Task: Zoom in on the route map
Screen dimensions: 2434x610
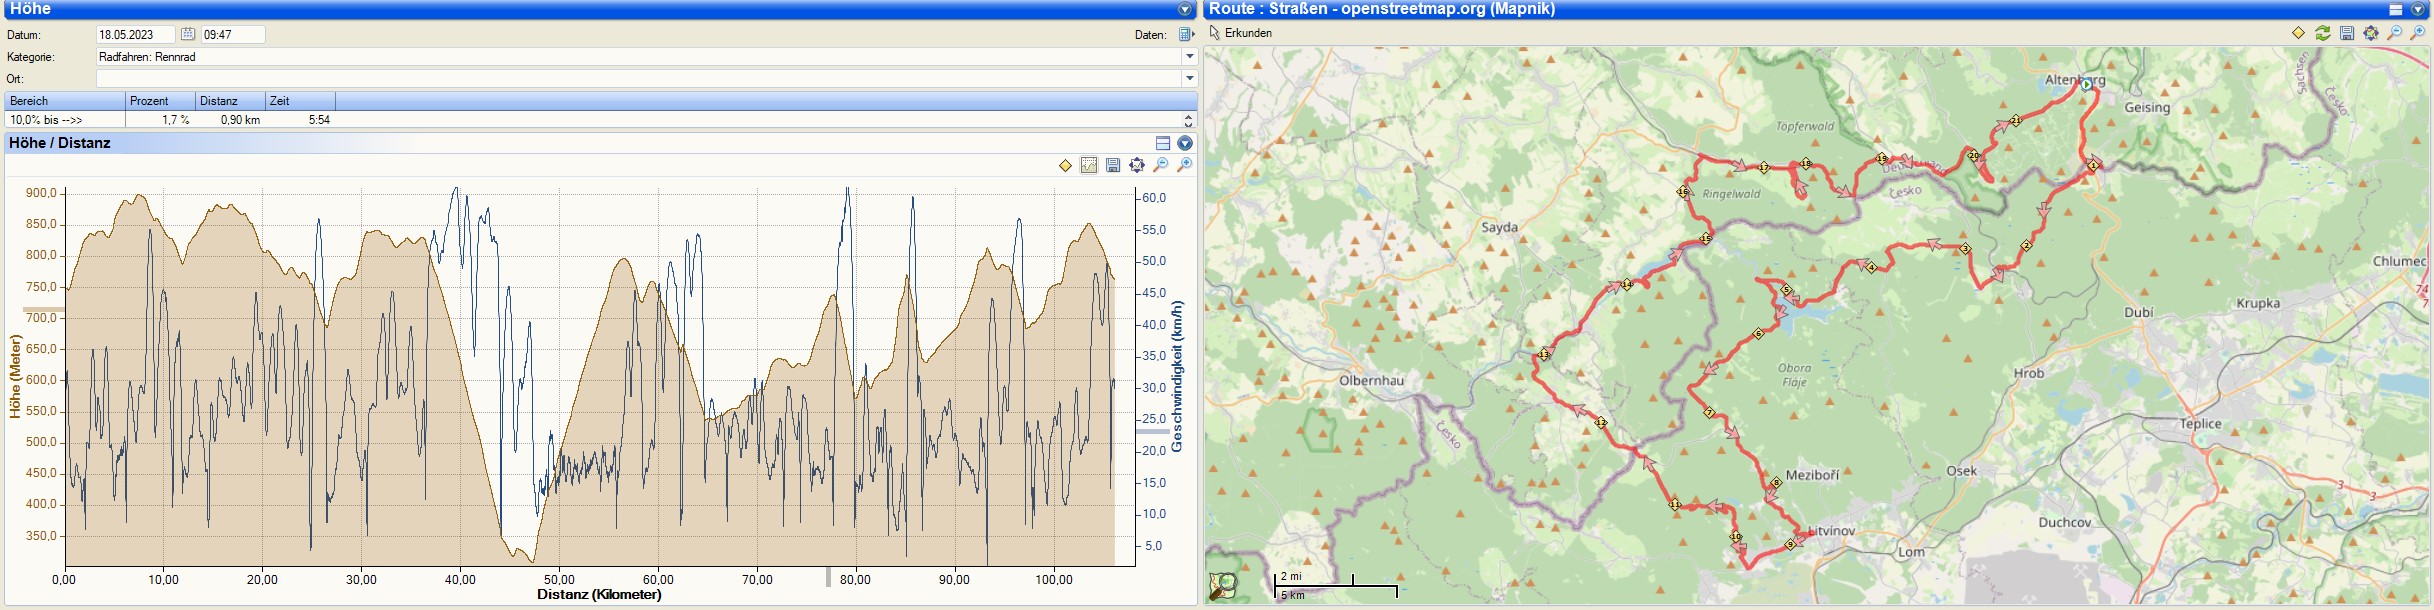Action: [2419, 33]
